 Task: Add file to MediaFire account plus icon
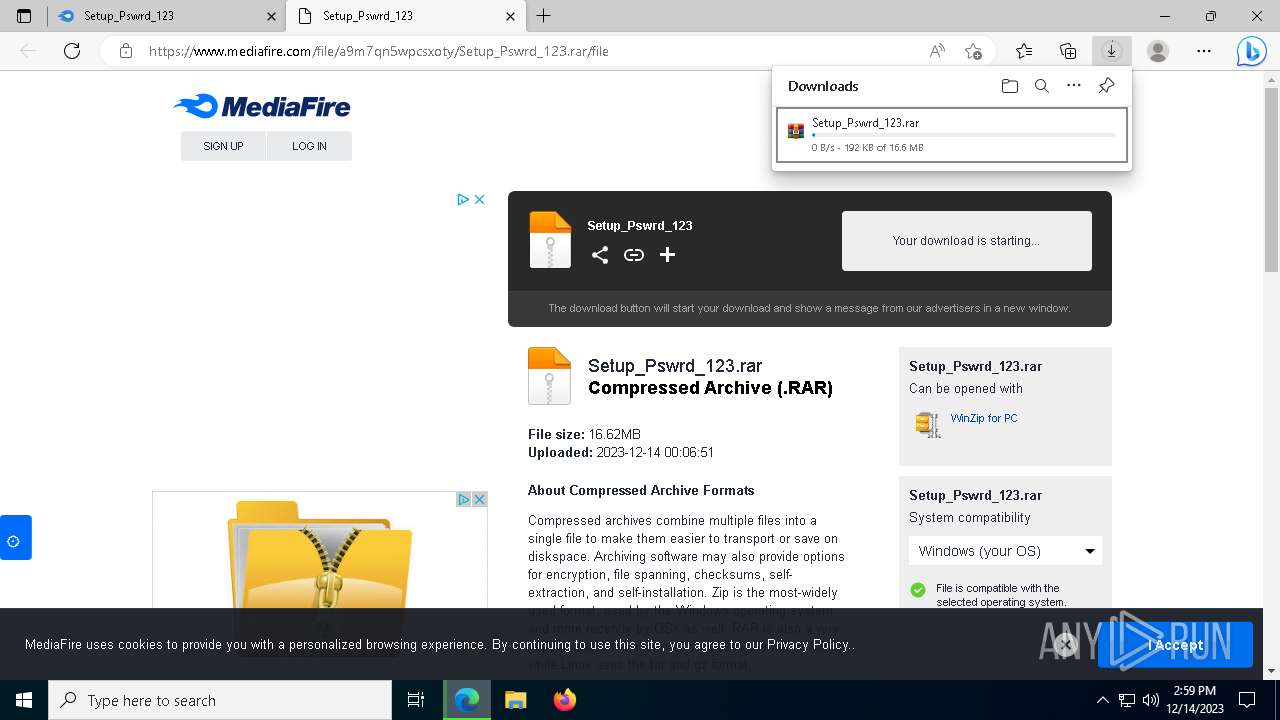tap(667, 255)
